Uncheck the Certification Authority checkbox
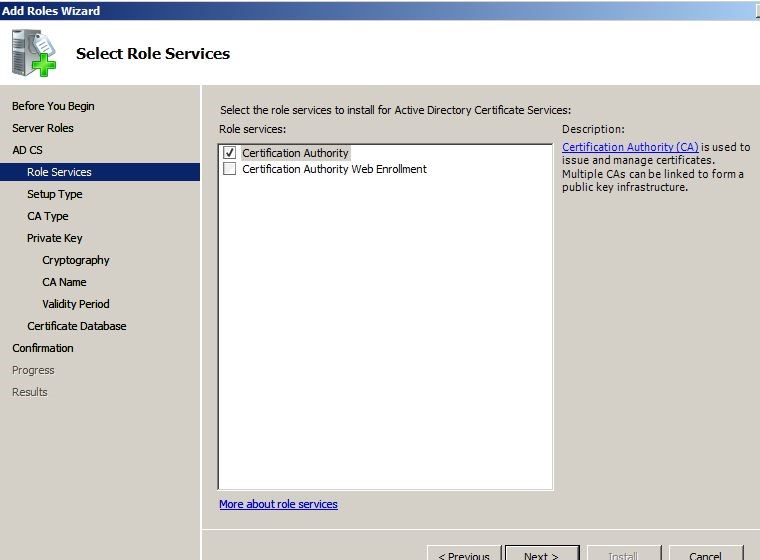 click(230, 153)
